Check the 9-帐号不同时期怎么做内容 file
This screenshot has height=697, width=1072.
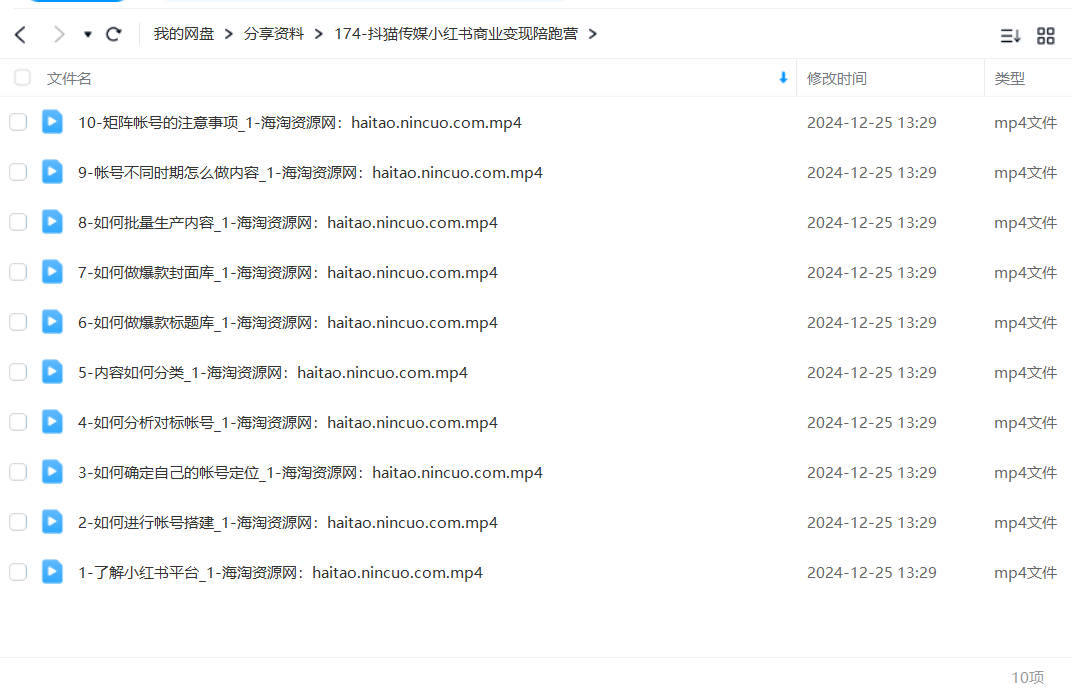(x=18, y=172)
